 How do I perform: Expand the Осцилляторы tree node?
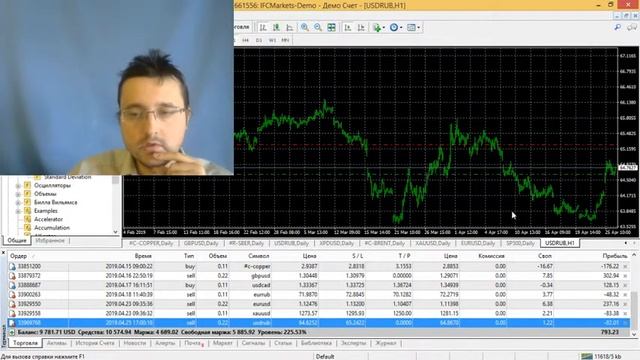coord(18,186)
